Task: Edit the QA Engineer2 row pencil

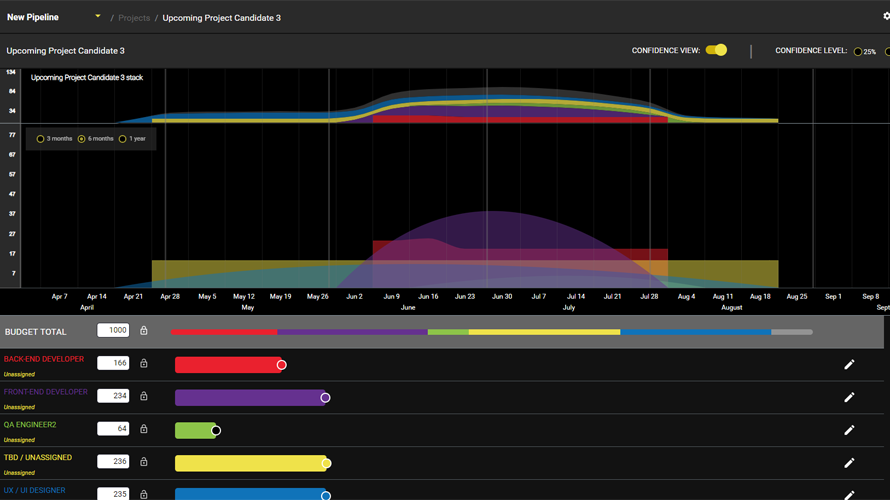Action: [x=849, y=430]
